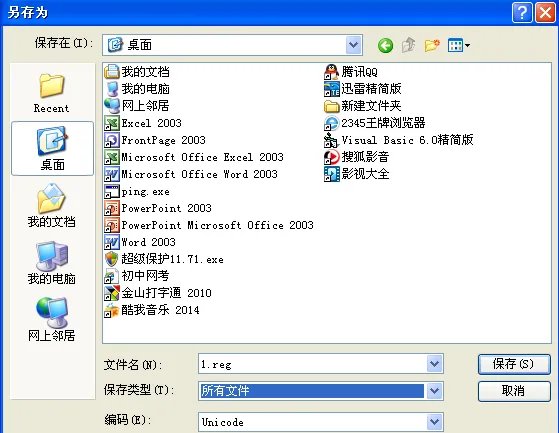Open 网上邻居 in the places bar

click(x=52, y=320)
